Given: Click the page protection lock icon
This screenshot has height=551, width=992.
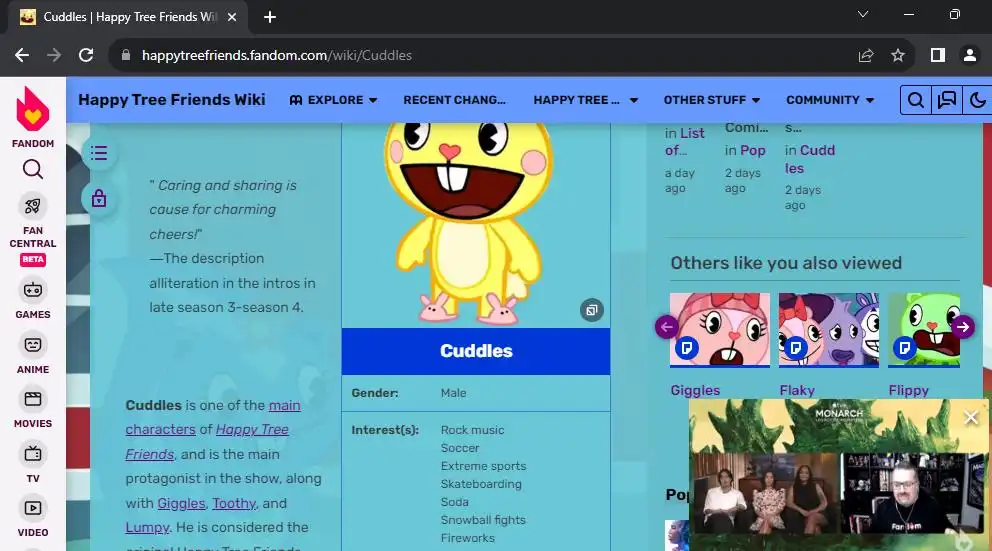Looking at the screenshot, I should coord(99,199).
